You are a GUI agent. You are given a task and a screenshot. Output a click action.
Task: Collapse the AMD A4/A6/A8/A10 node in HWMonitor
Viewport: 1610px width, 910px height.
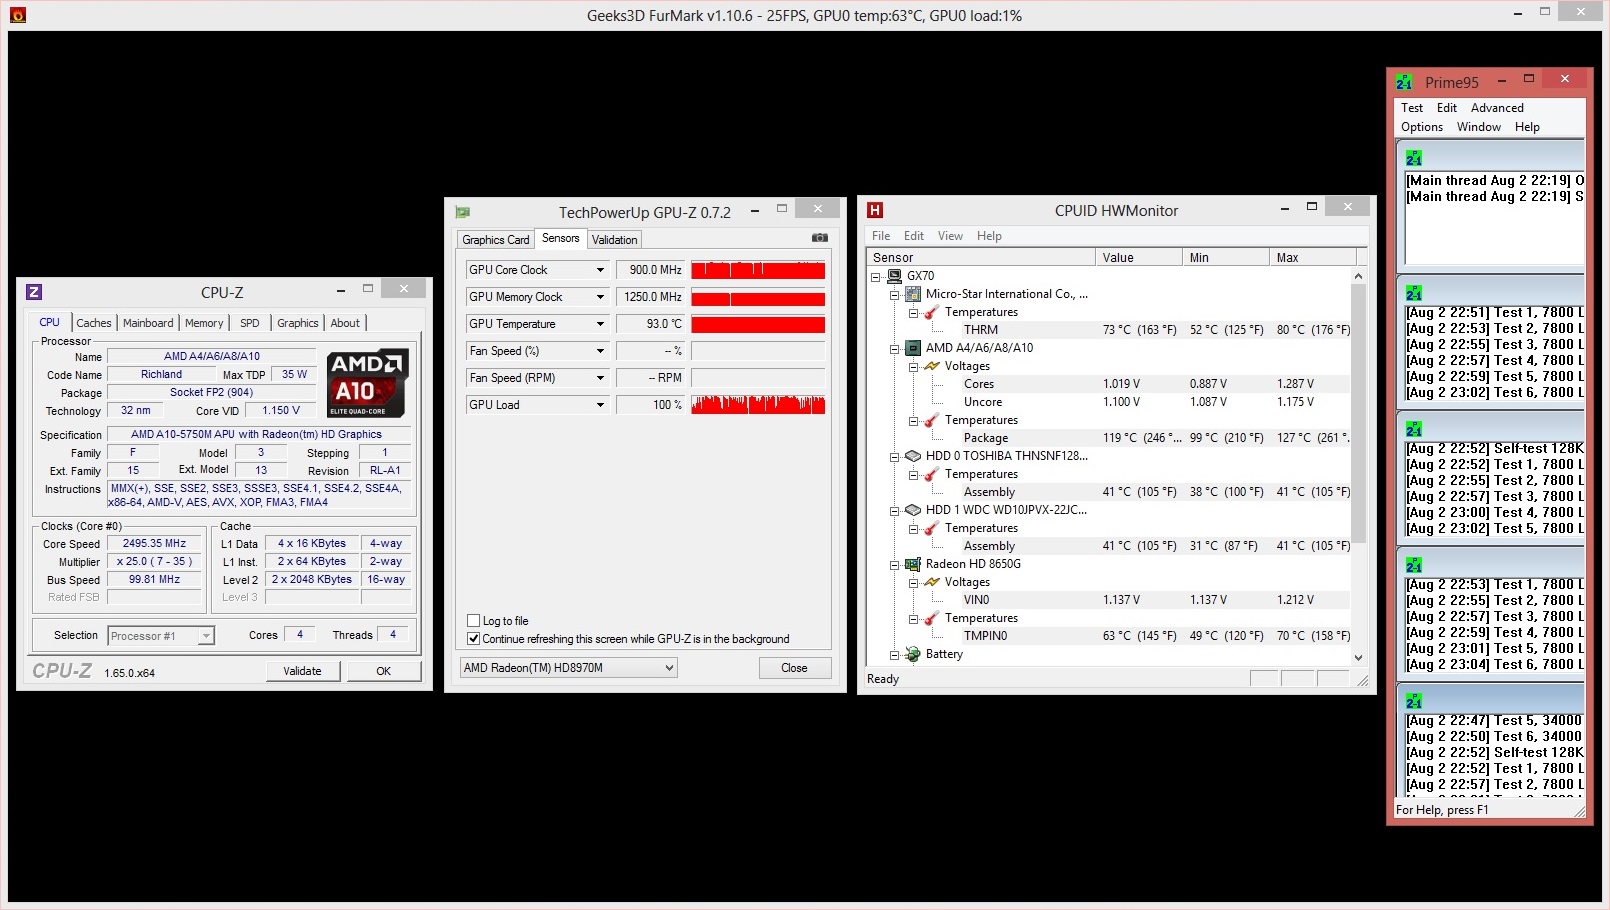[x=895, y=349]
